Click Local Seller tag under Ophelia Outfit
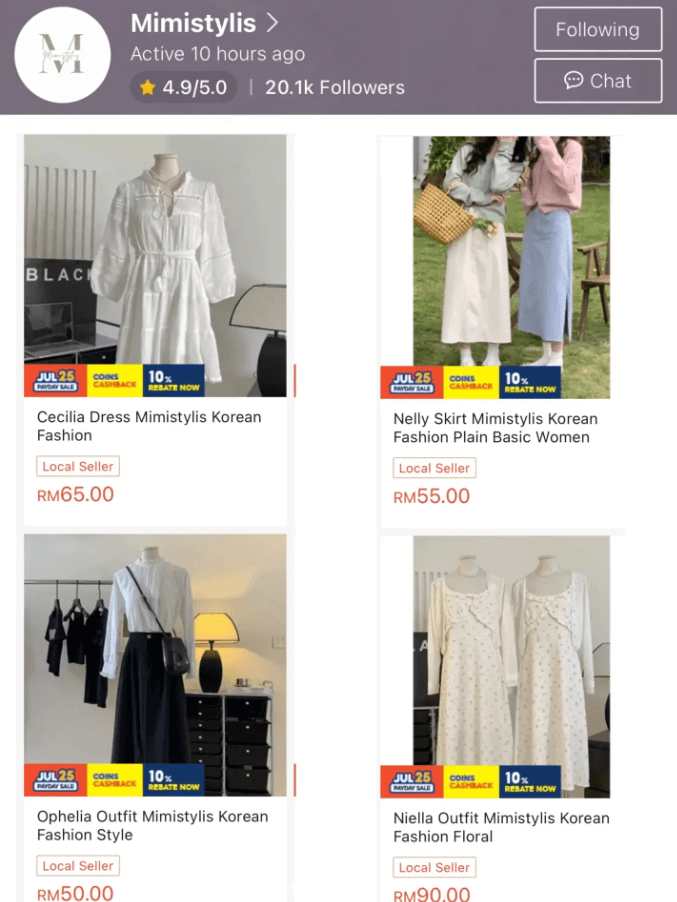Image resolution: width=677 pixels, height=902 pixels. (78, 866)
